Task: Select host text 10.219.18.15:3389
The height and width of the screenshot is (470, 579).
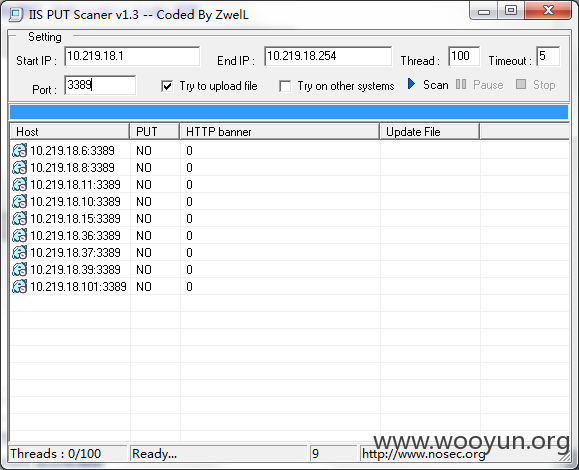Action: click(x=75, y=219)
